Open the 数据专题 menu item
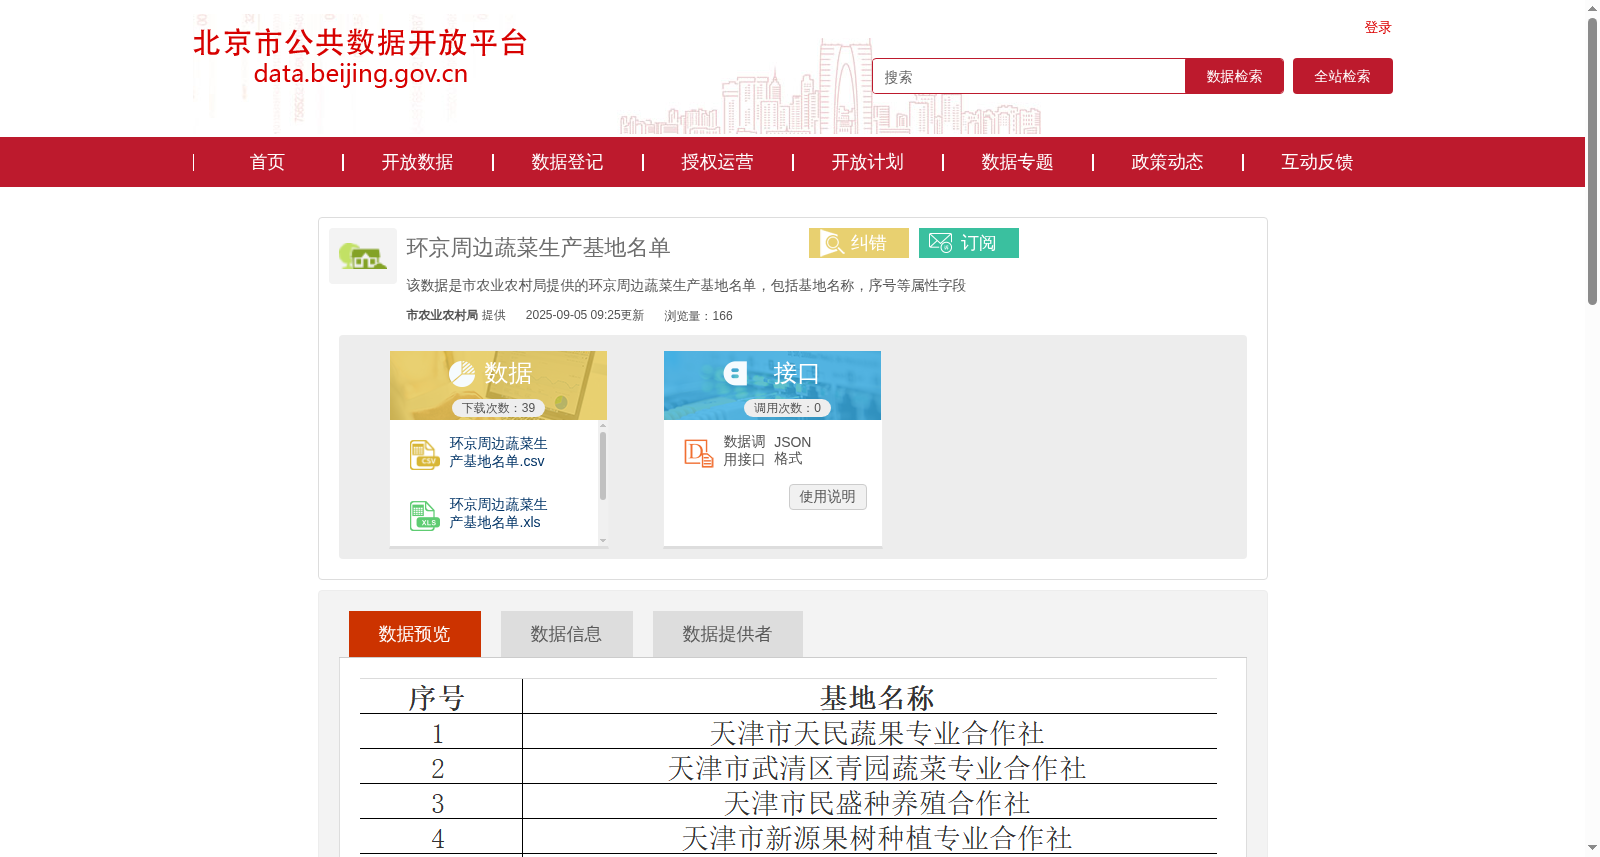Screen dimensions: 1600x857 pyautogui.click(x=1017, y=162)
